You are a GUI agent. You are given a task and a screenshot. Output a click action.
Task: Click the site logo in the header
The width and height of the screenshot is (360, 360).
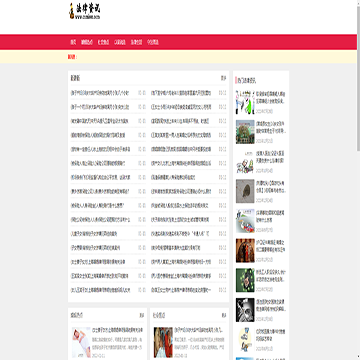pos(85,11)
